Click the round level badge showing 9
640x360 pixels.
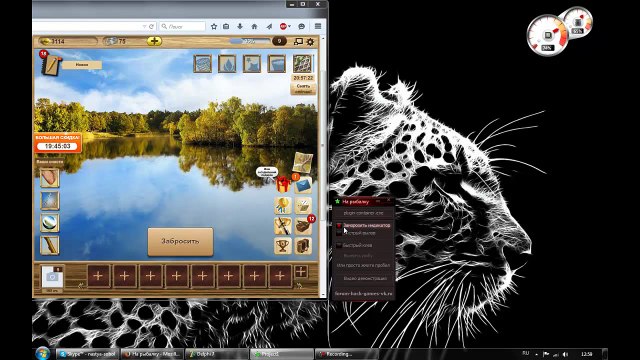click(279, 41)
